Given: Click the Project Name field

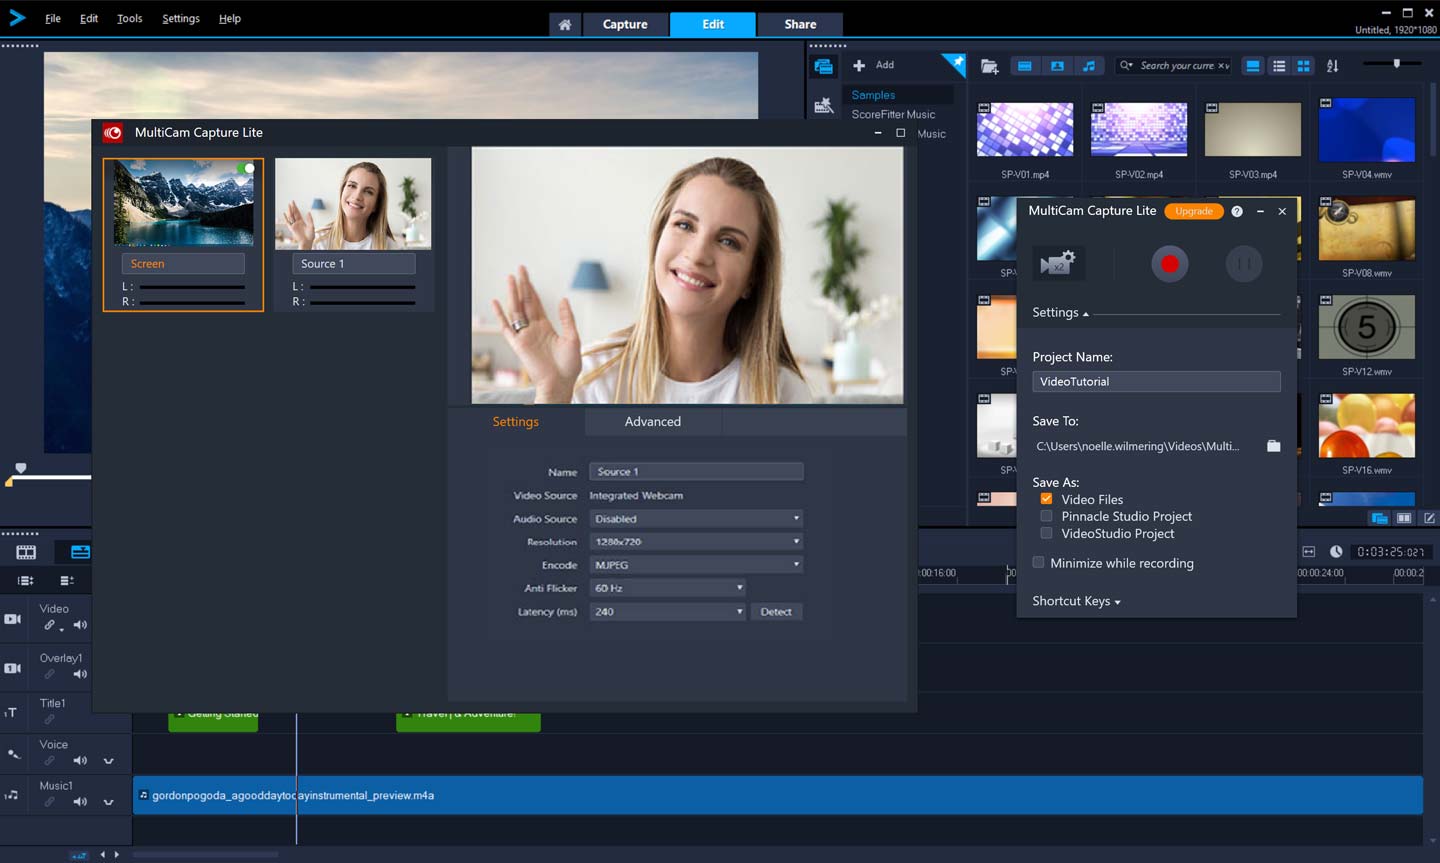Looking at the screenshot, I should (1156, 382).
